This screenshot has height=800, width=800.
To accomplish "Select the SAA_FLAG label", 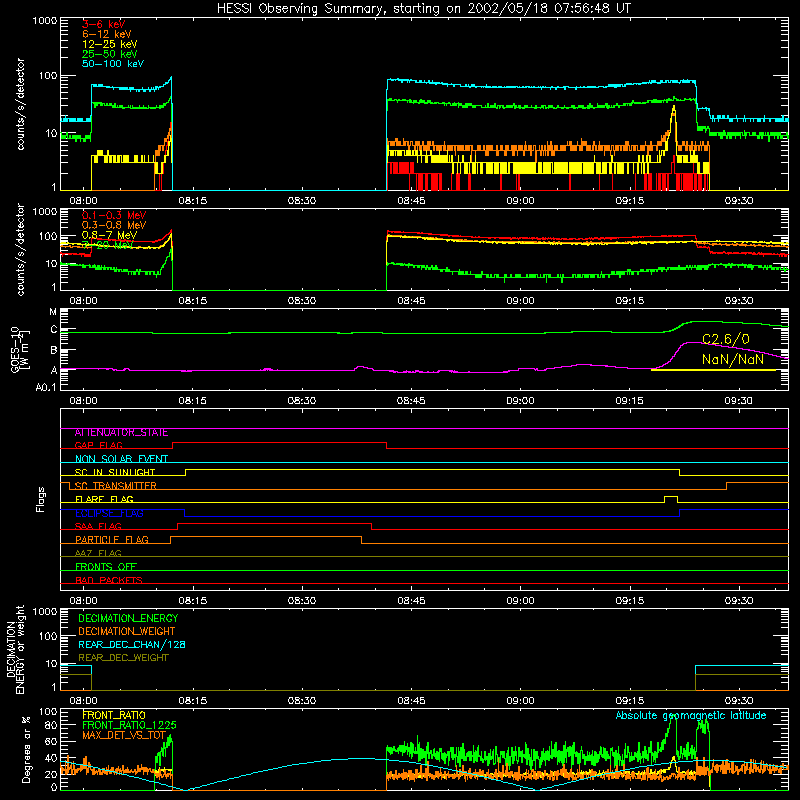I will pyautogui.click(x=98, y=526).
